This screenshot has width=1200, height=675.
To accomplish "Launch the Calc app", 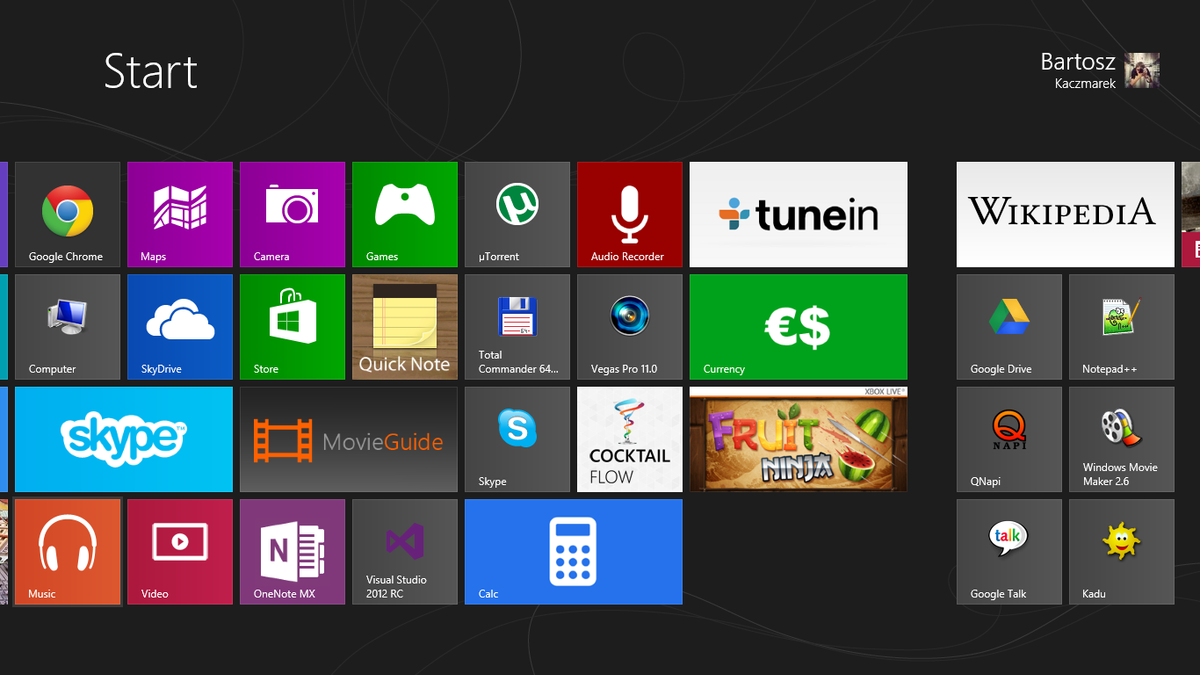I will 573,552.
